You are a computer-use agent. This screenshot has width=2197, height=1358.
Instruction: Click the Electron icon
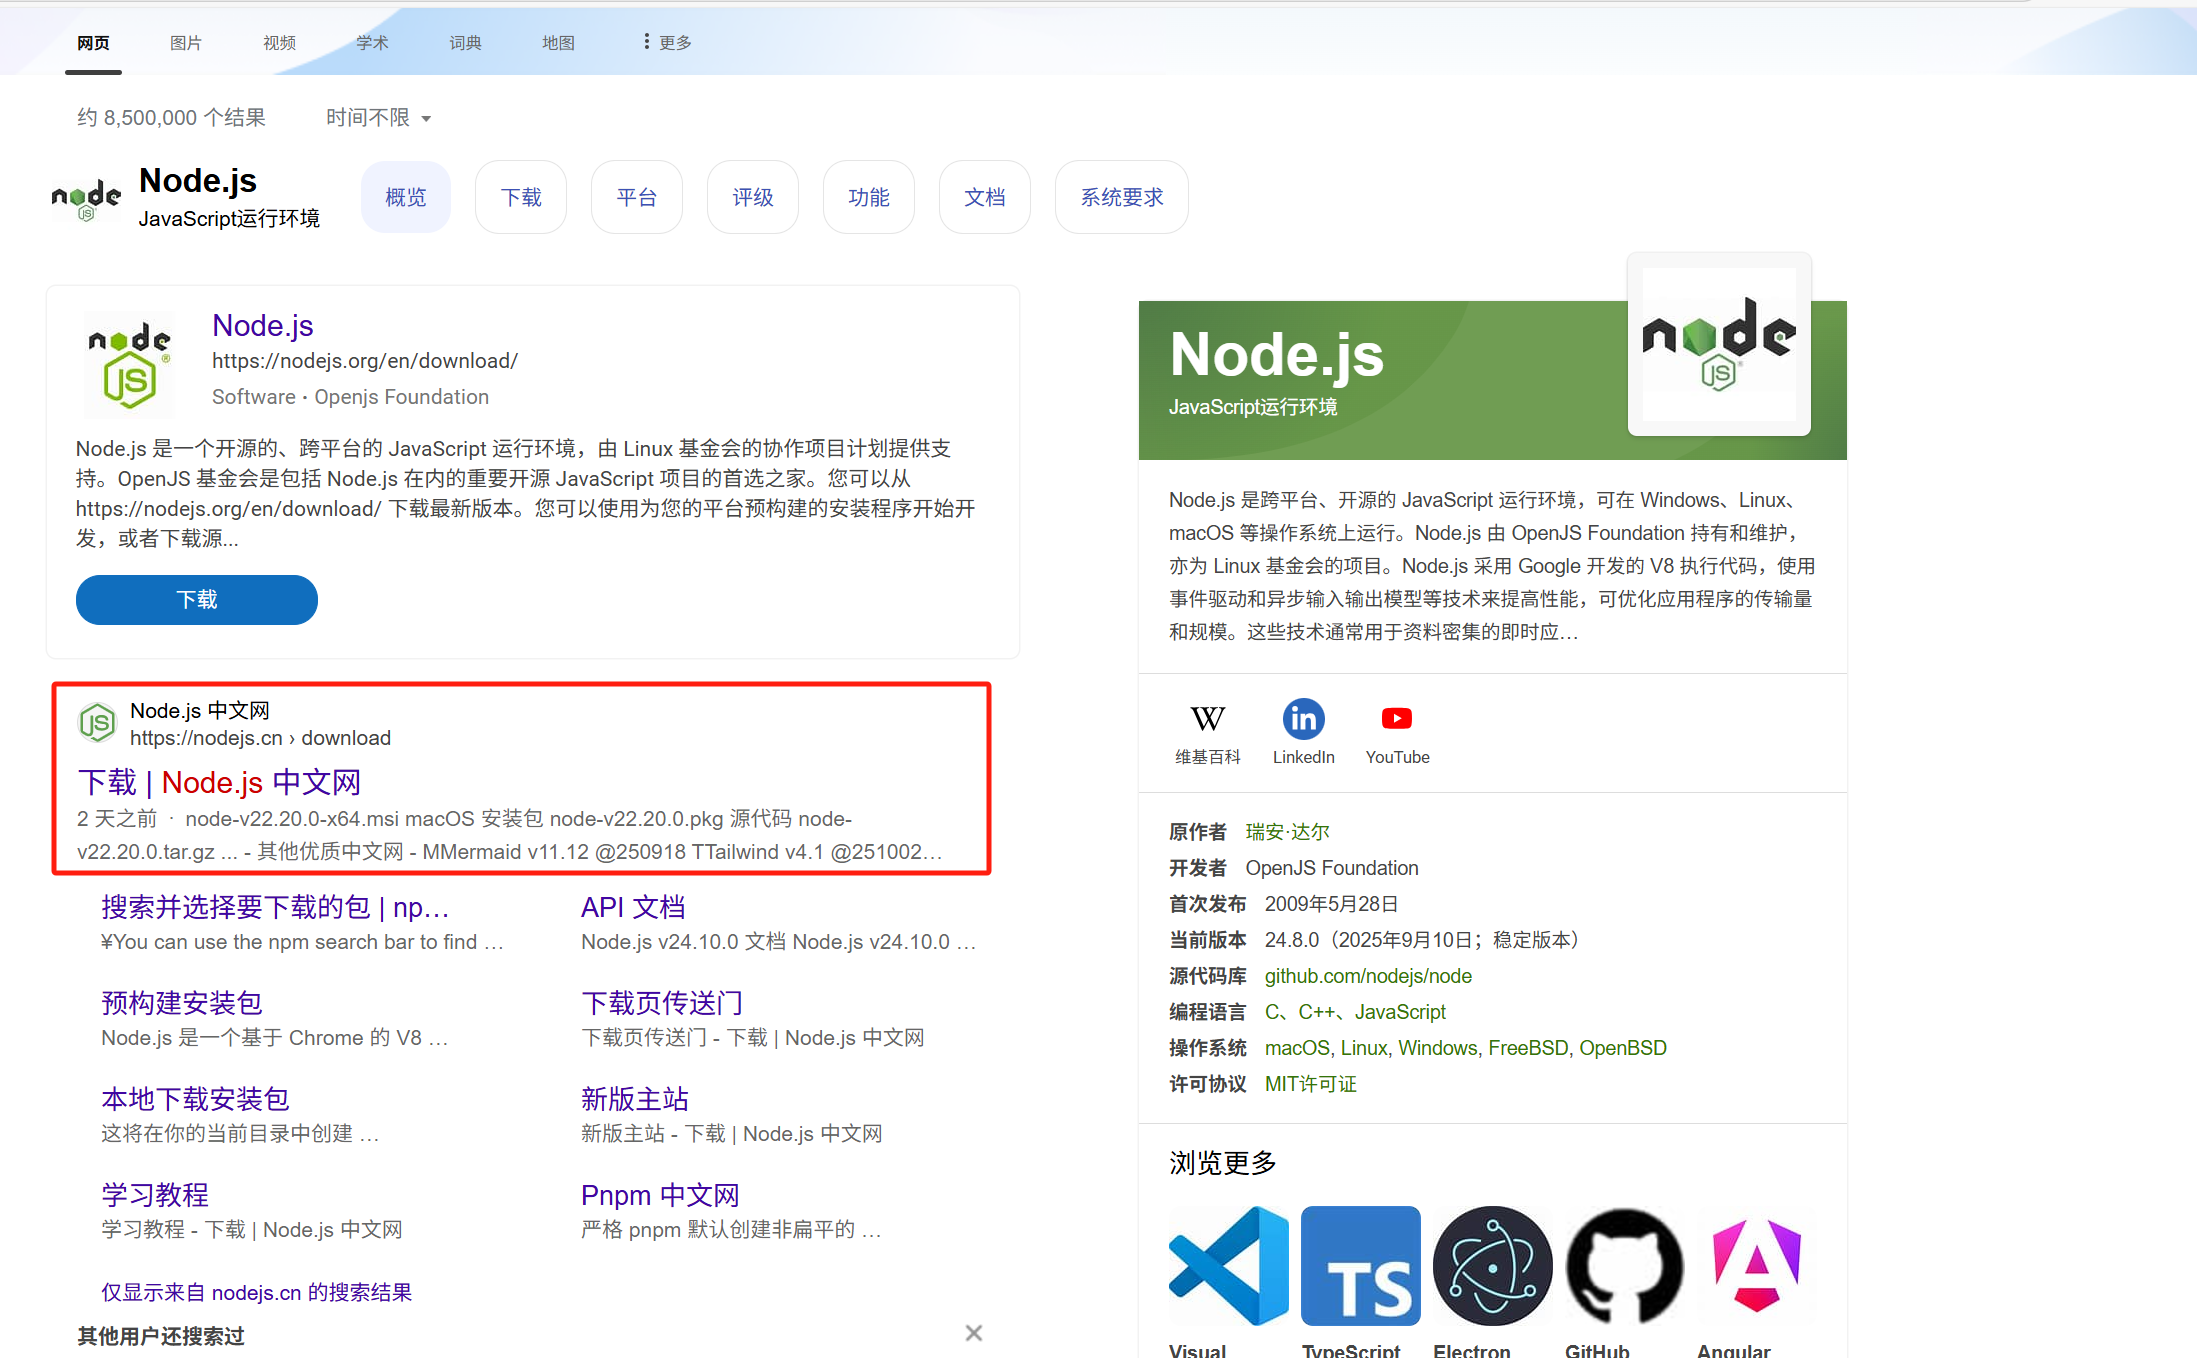click(1492, 1266)
